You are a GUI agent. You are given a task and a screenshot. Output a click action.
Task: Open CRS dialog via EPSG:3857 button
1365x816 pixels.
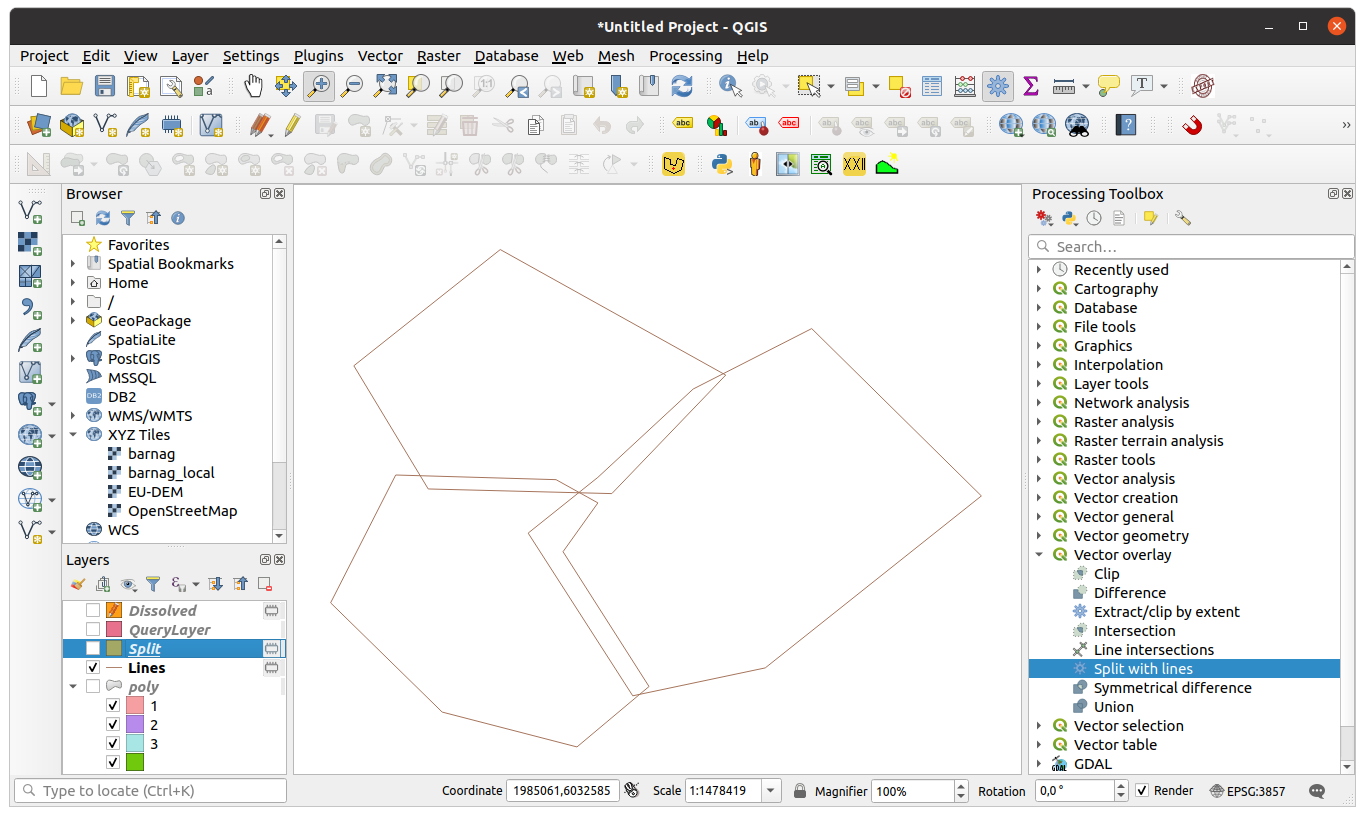pos(1249,791)
